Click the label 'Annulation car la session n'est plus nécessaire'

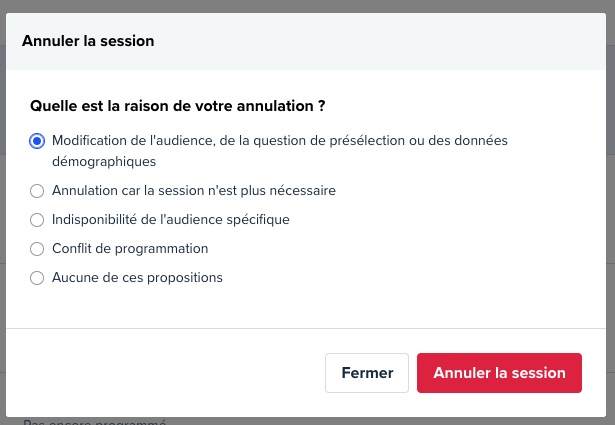tap(194, 191)
